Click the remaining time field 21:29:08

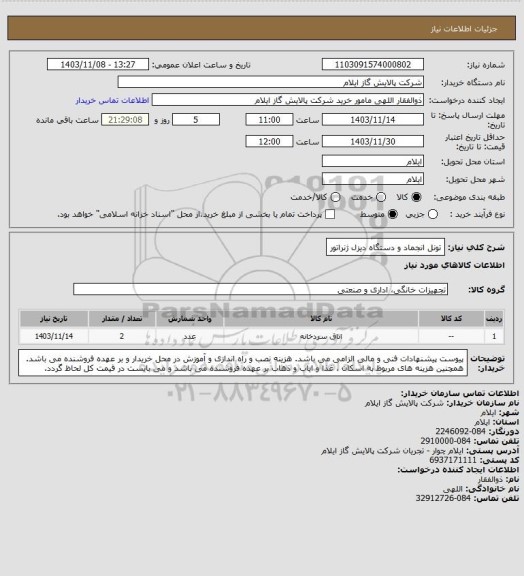[x=125, y=120]
